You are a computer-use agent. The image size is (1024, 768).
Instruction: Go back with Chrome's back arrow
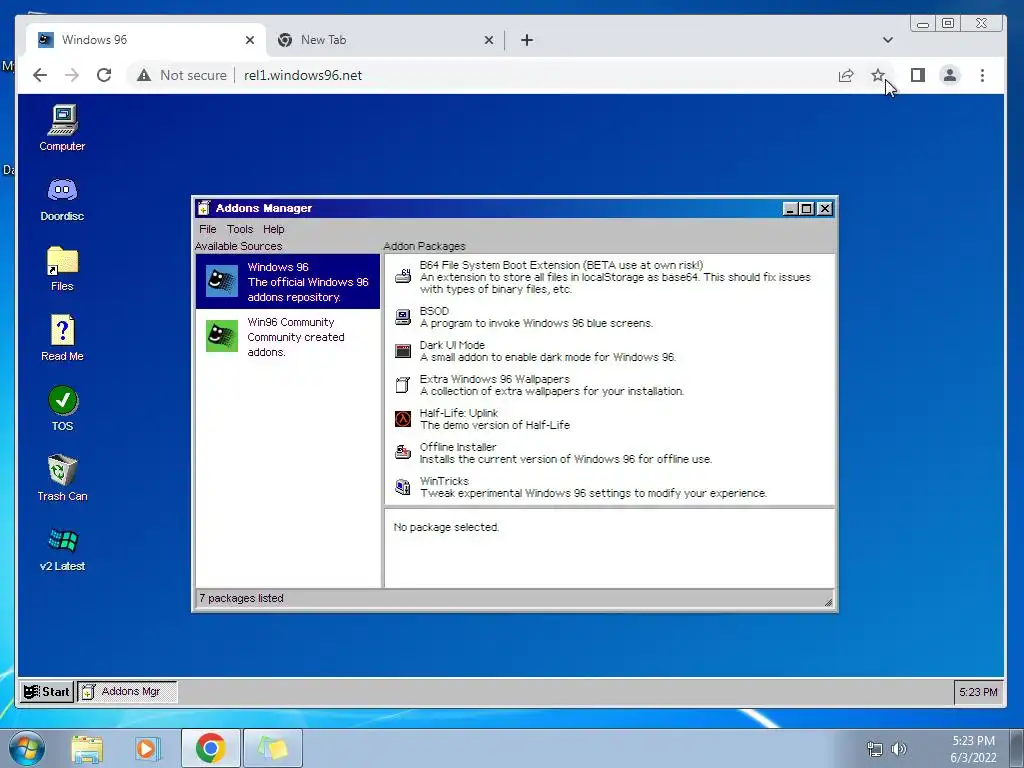[x=40, y=75]
